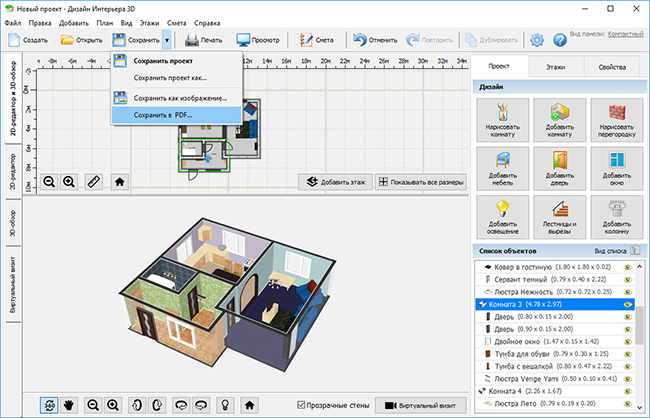Switch to 2D-редактор и 3D-обзор tab
The width and height of the screenshot is (650, 418).
(x=13, y=99)
